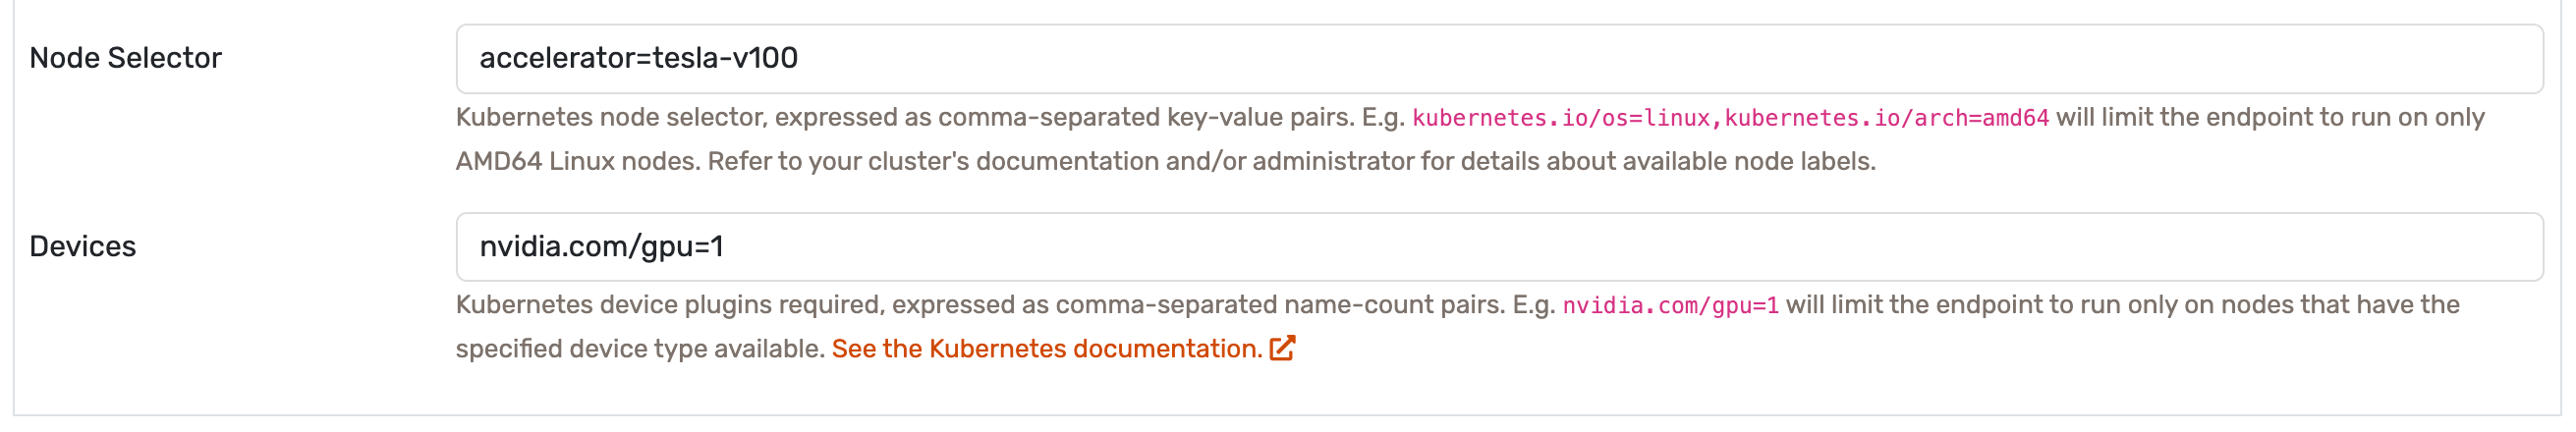Click the kubernetes.io/arch=amd64 code example
Screen dimensions: 2576x432
(x=1887, y=118)
